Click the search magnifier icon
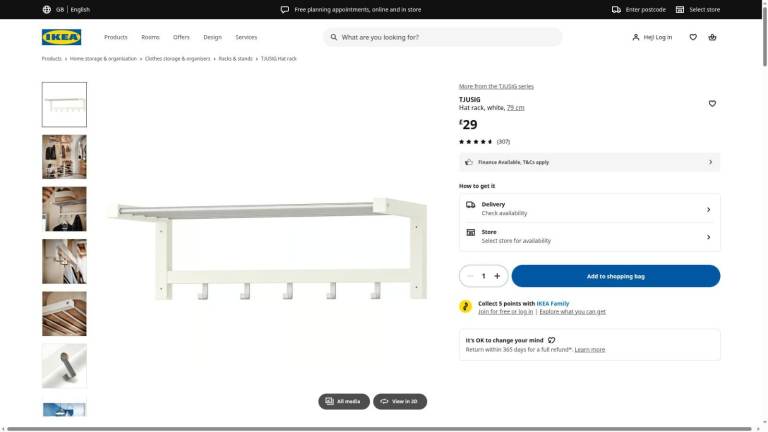Image resolution: width=768 pixels, height=432 pixels. pyautogui.click(x=334, y=37)
